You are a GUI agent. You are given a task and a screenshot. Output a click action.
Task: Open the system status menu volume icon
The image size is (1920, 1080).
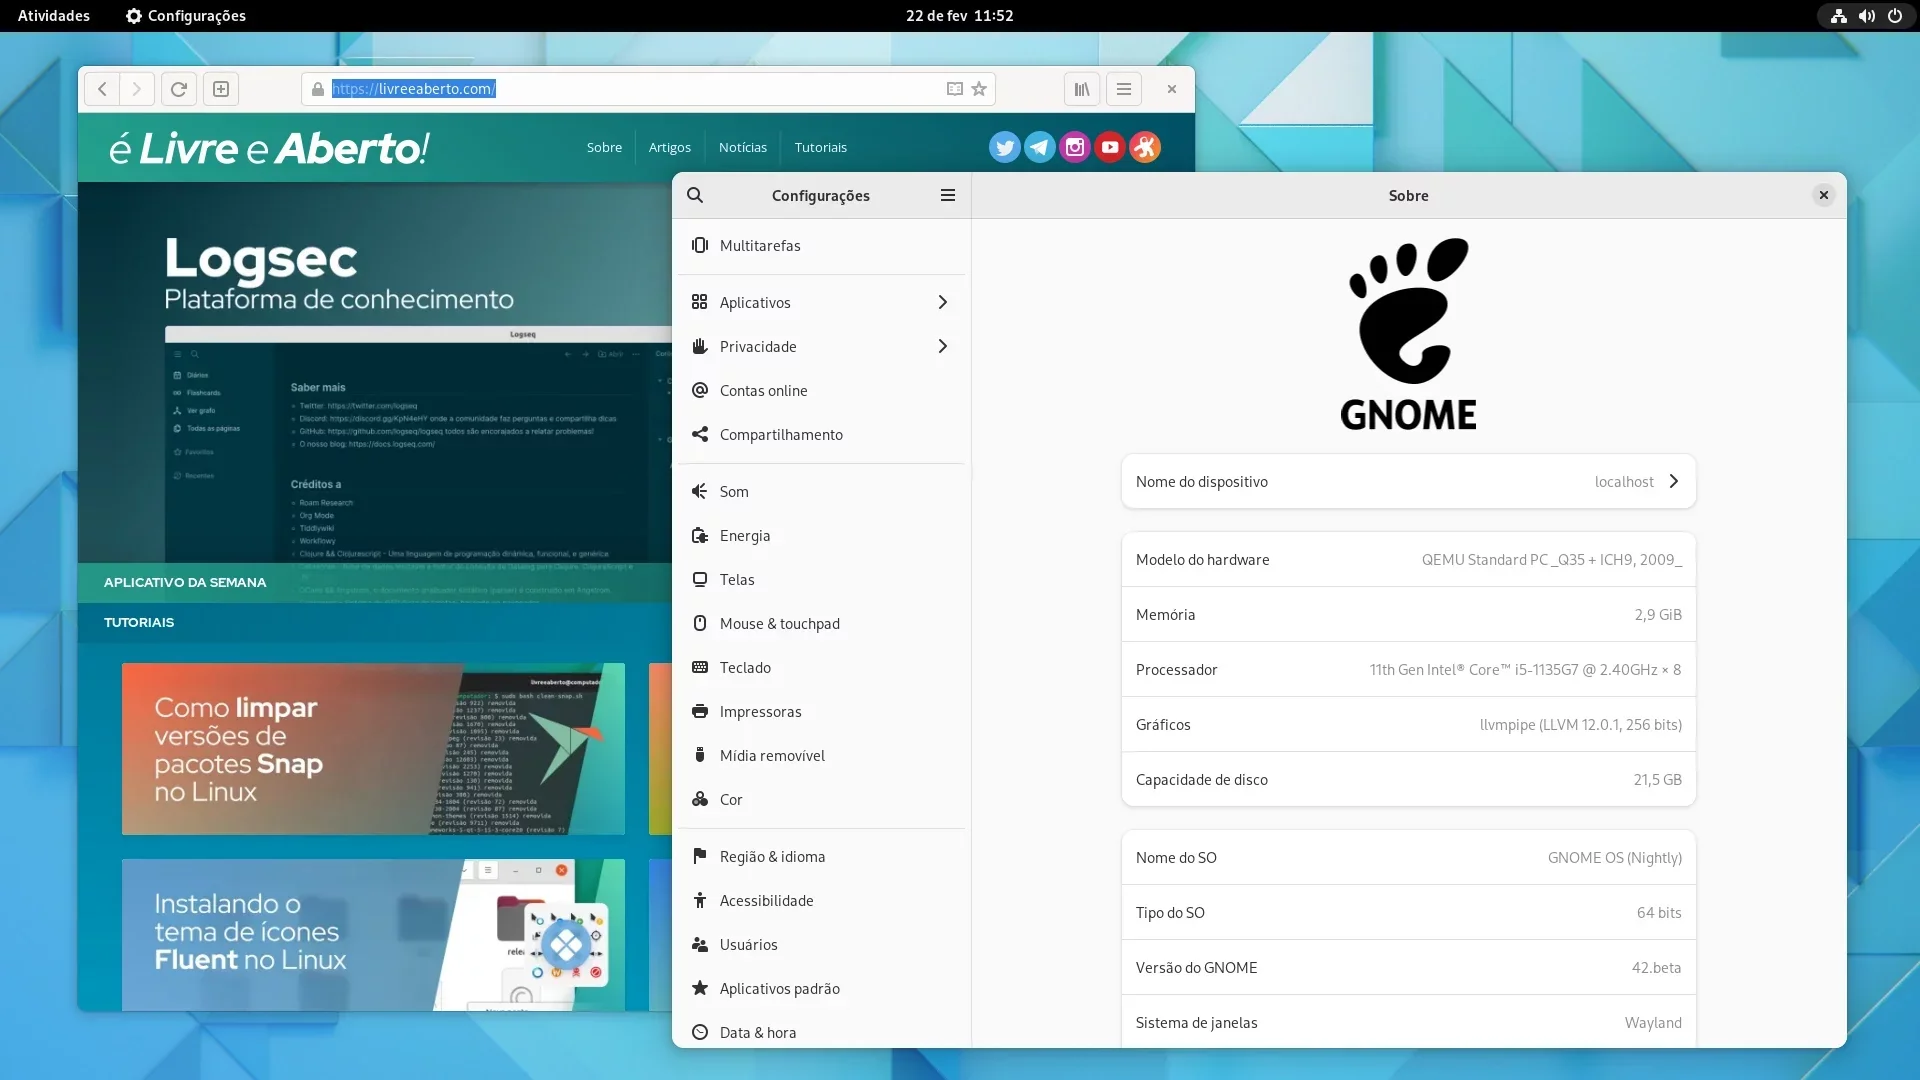[x=1866, y=16]
